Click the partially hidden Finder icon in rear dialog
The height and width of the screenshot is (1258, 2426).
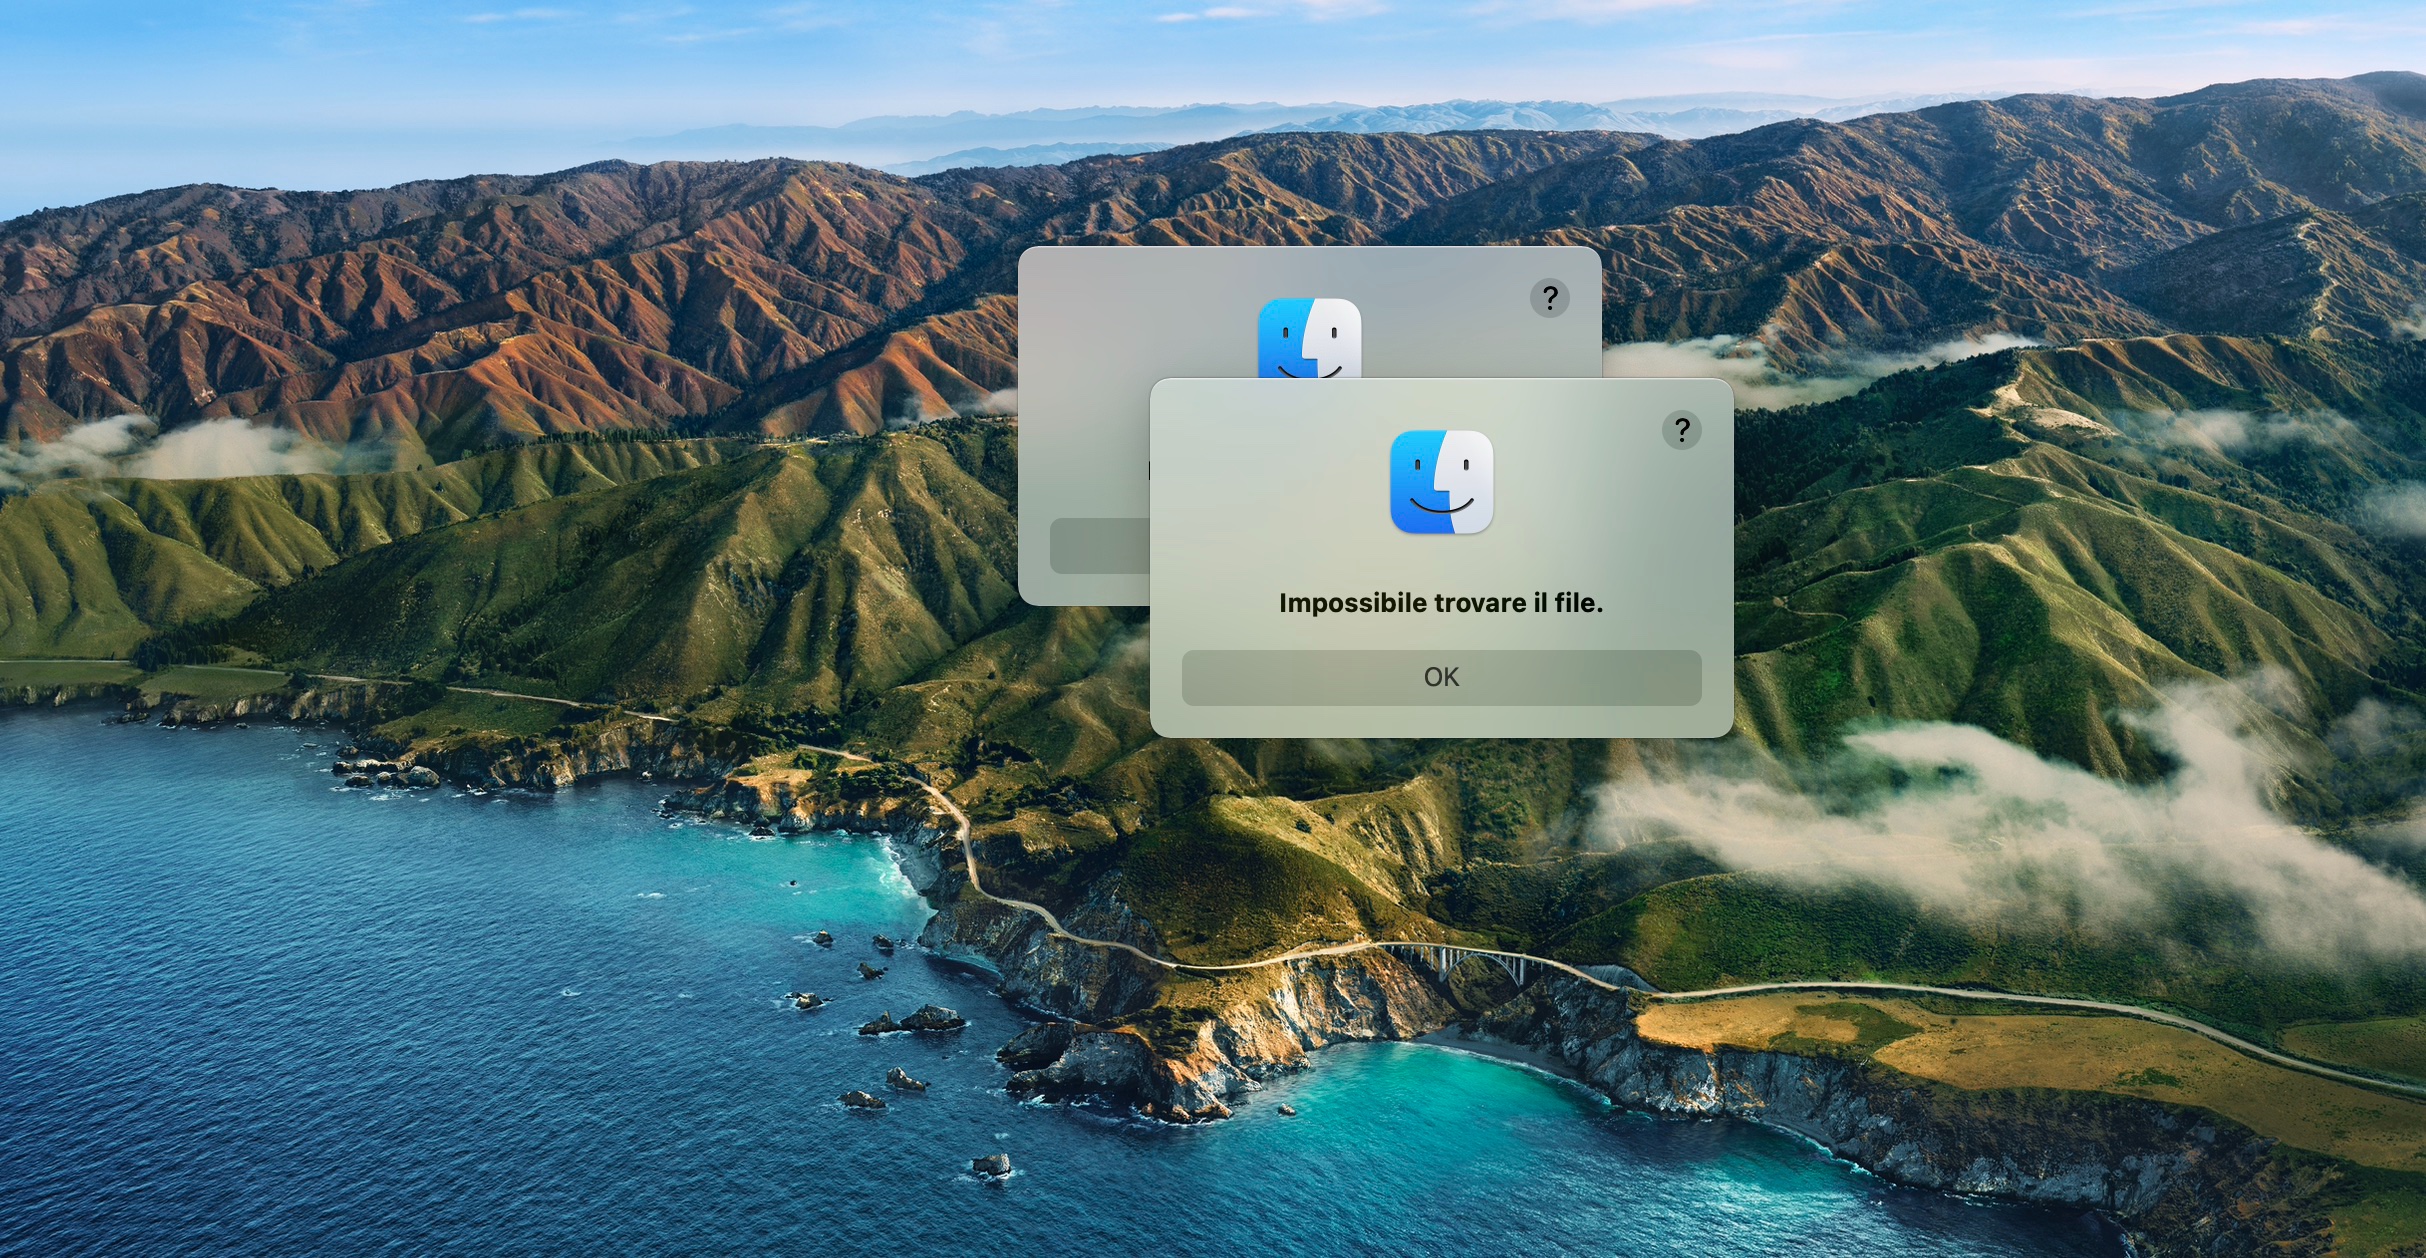click(x=1308, y=337)
